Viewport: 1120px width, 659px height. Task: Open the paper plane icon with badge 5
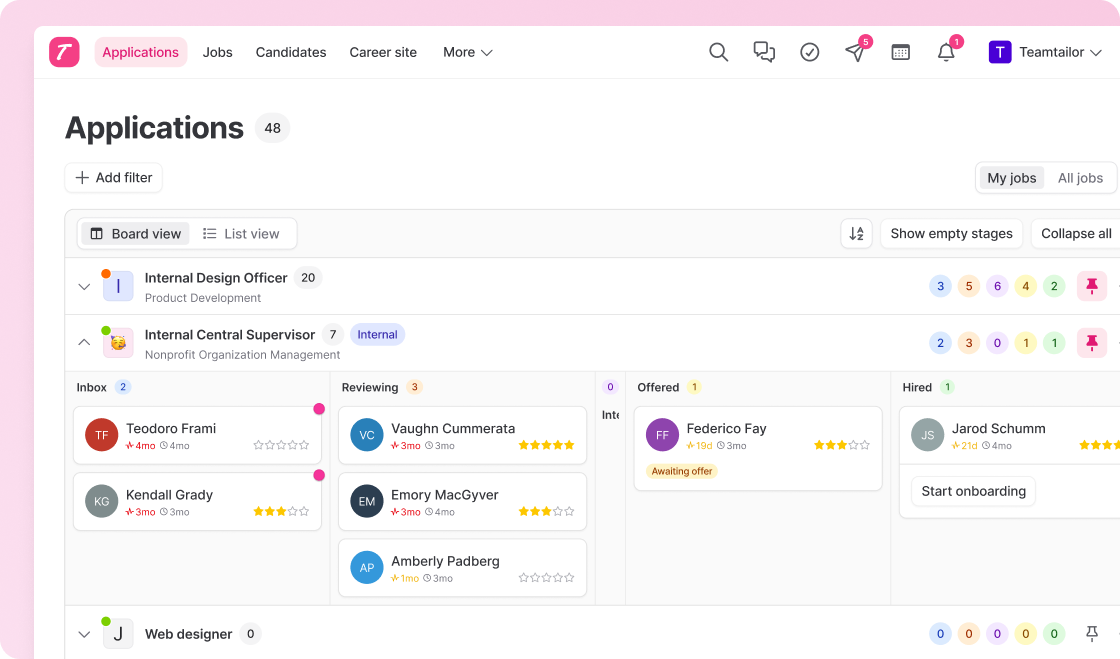coord(855,52)
